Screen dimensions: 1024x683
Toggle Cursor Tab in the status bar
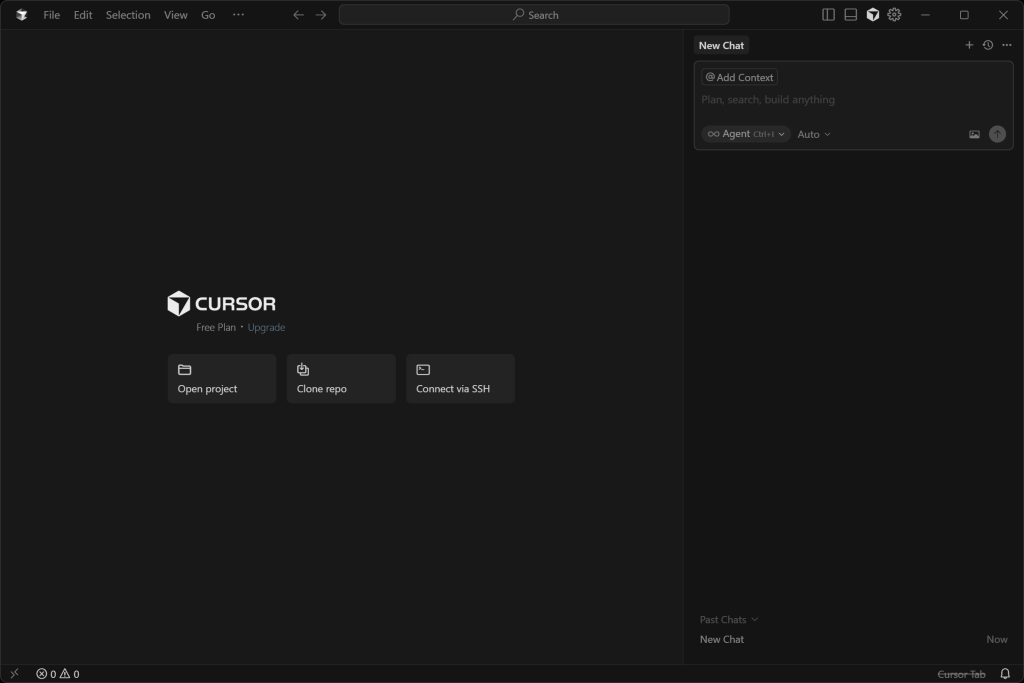[x=959, y=673]
